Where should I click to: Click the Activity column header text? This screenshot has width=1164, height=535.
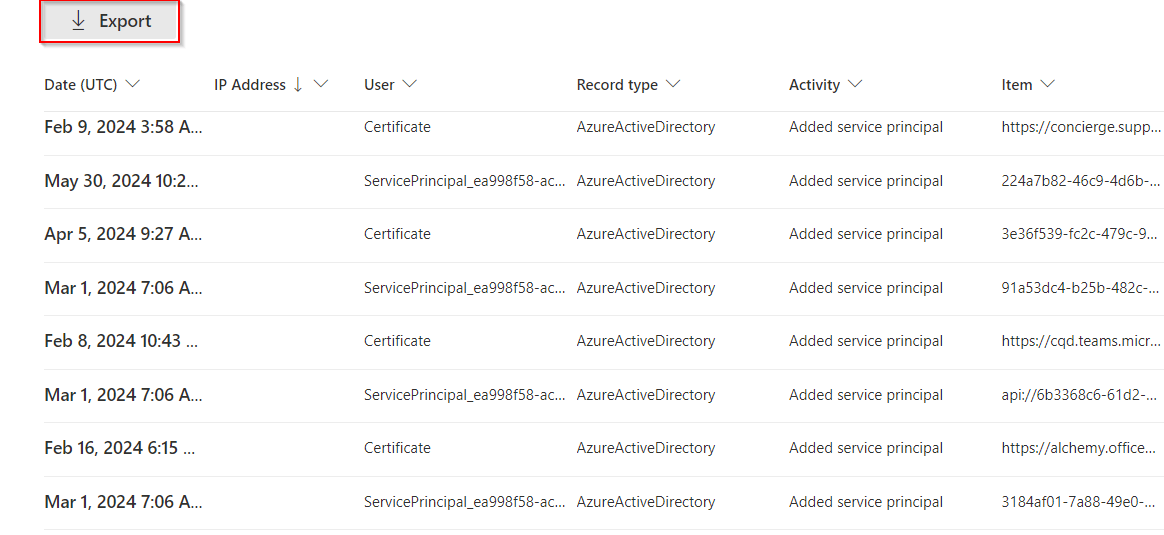click(x=814, y=85)
